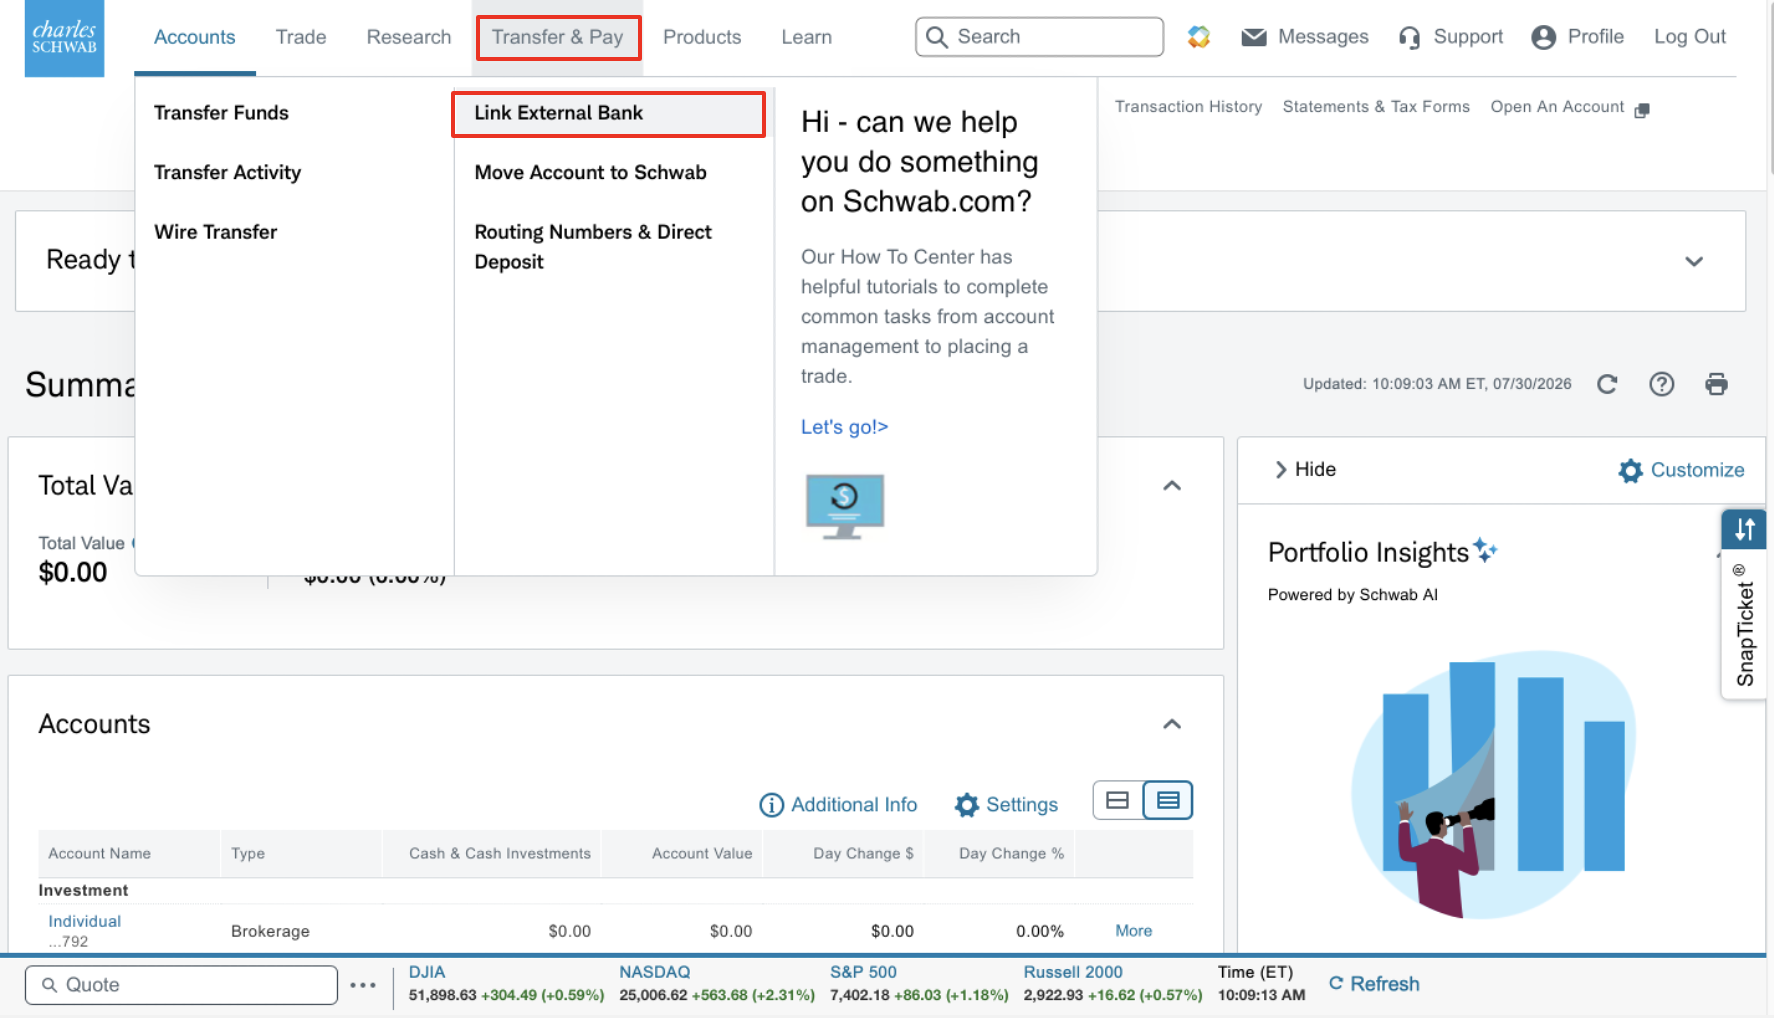Collapse the Total Value panel

tap(1172, 486)
